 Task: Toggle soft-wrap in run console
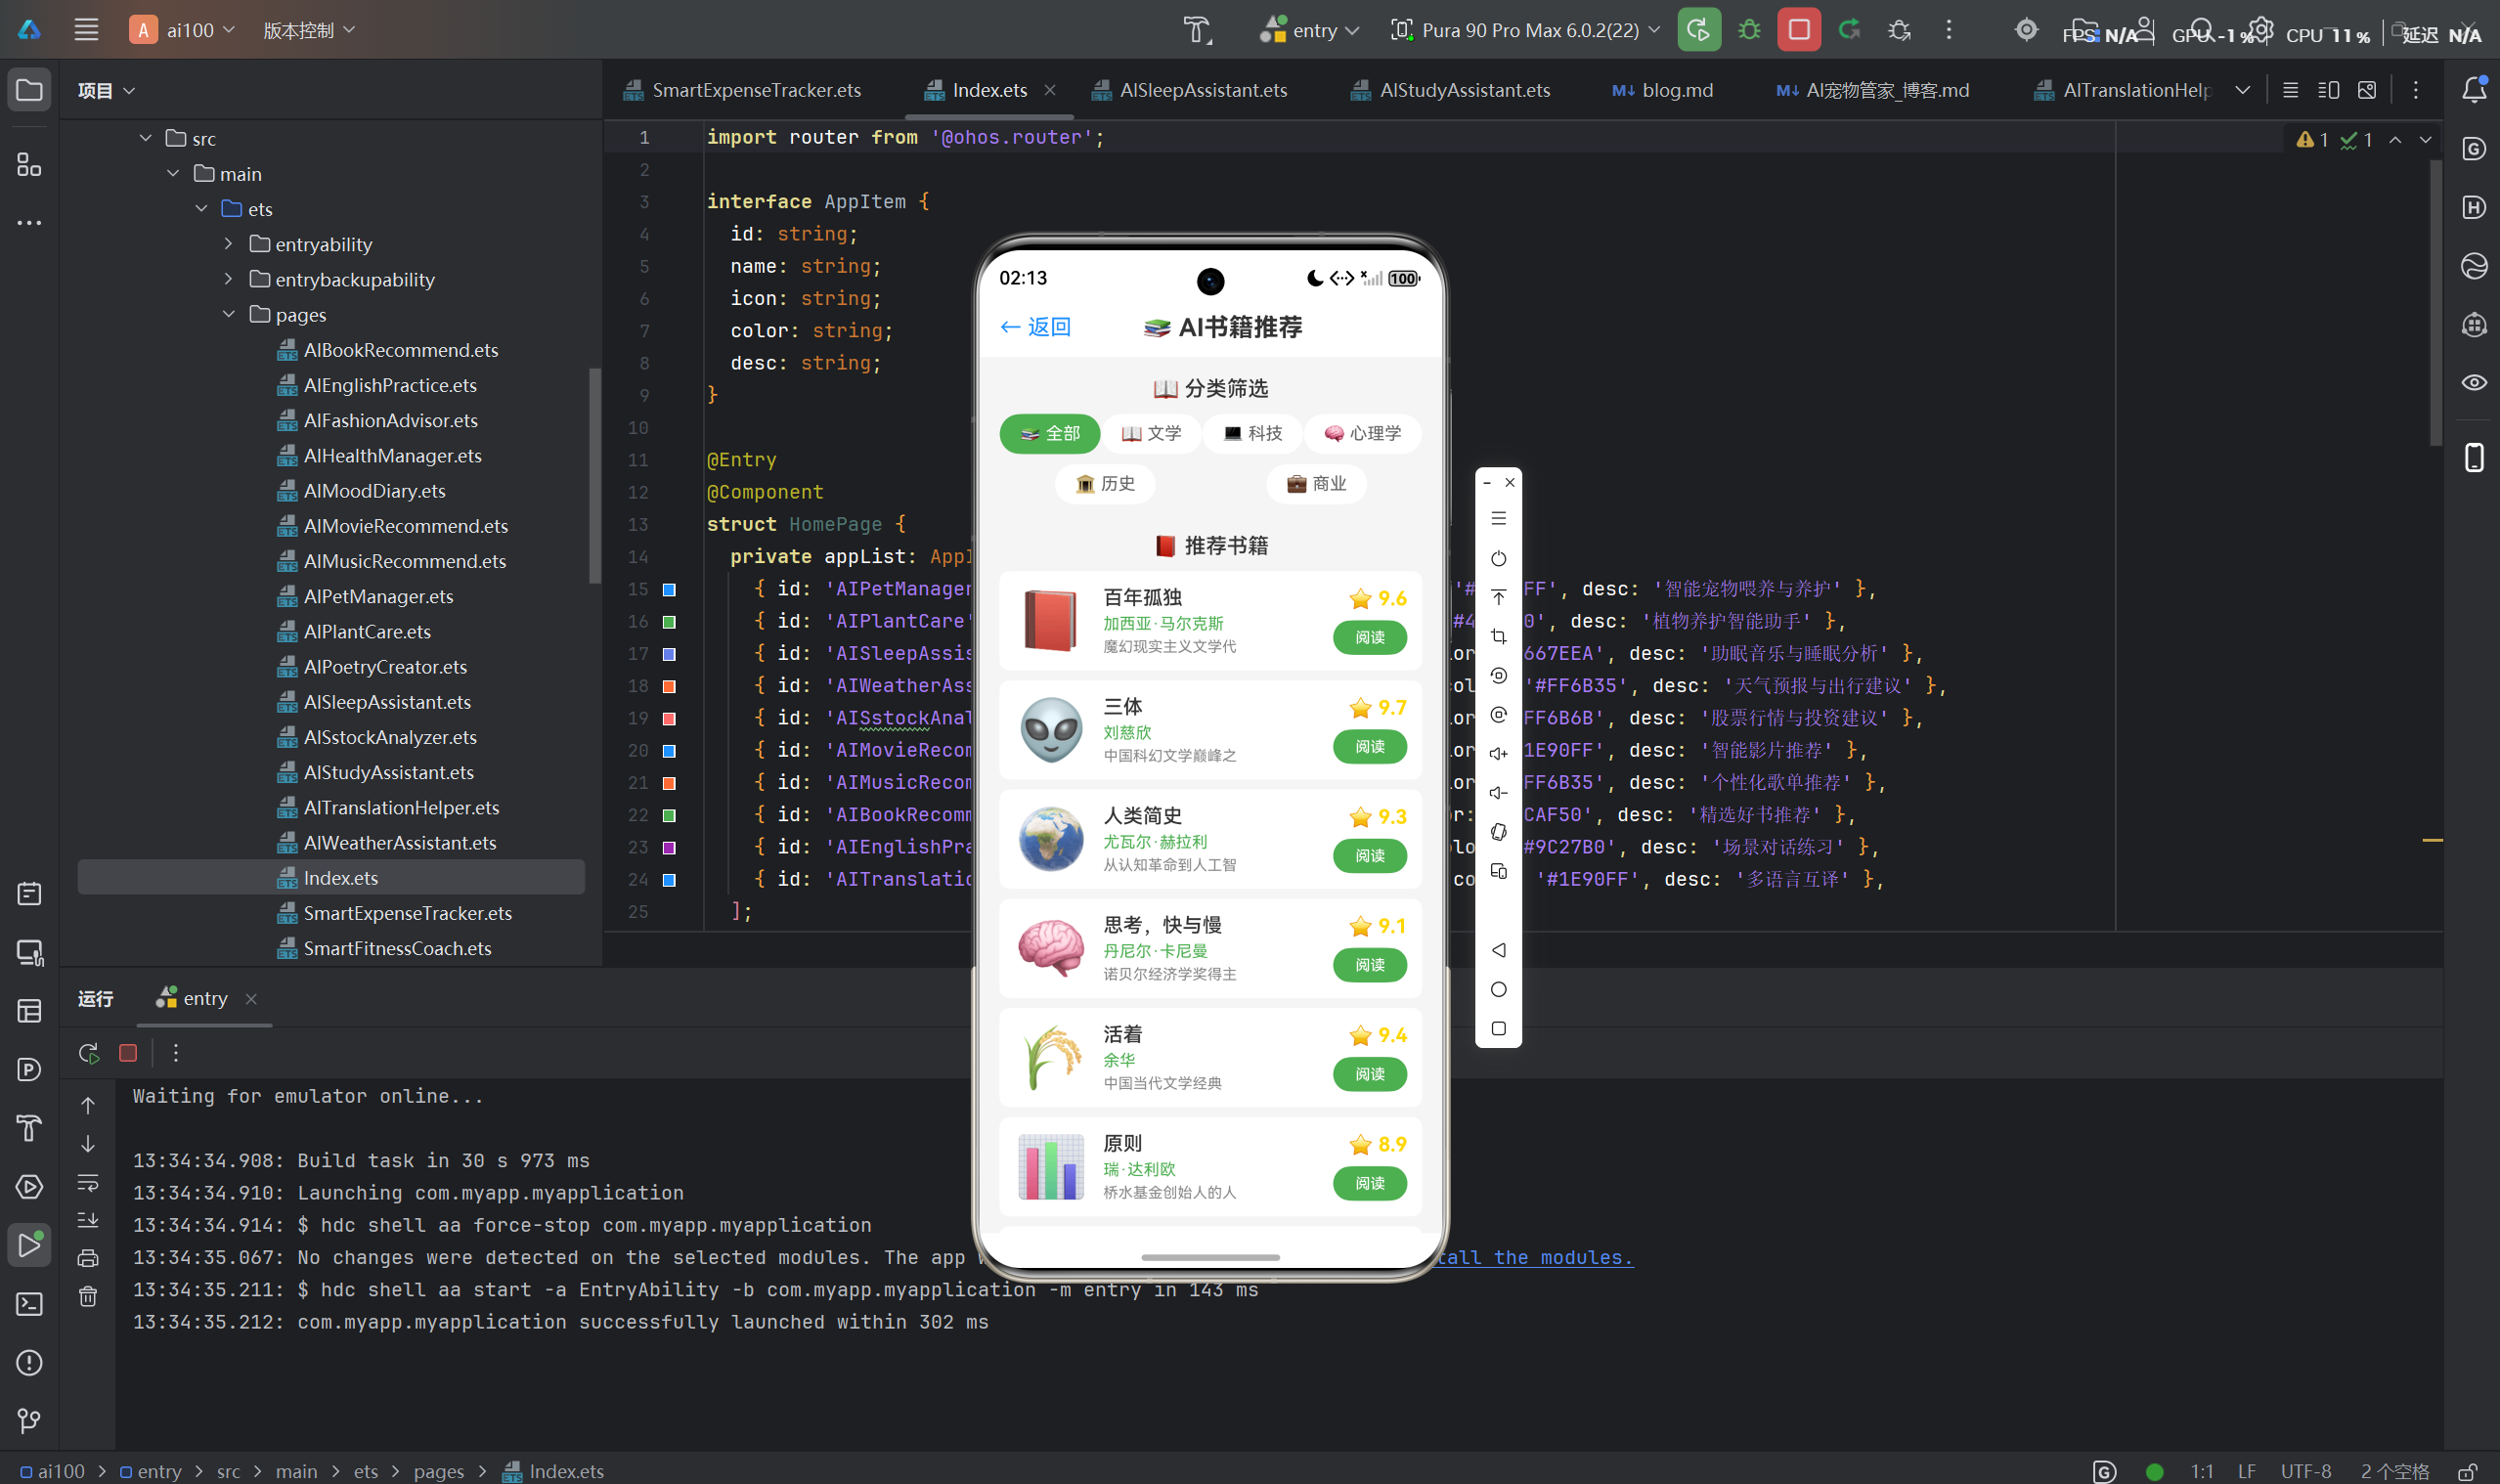(x=88, y=1183)
